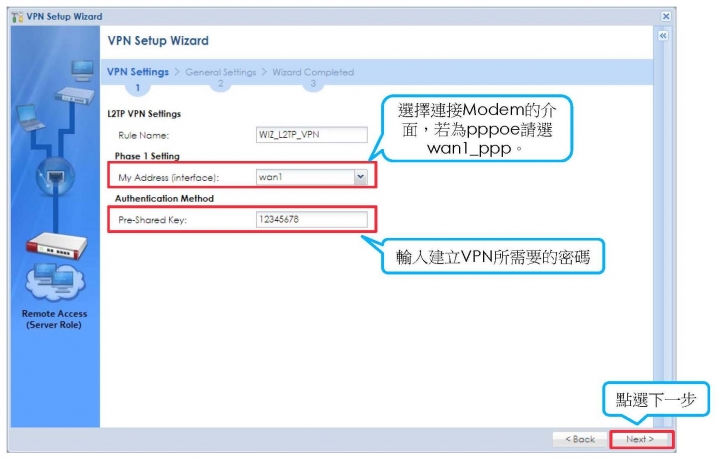Click the L2TP VPN Settings heading
The width and height of the screenshot is (720, 459).
(144, 114)
